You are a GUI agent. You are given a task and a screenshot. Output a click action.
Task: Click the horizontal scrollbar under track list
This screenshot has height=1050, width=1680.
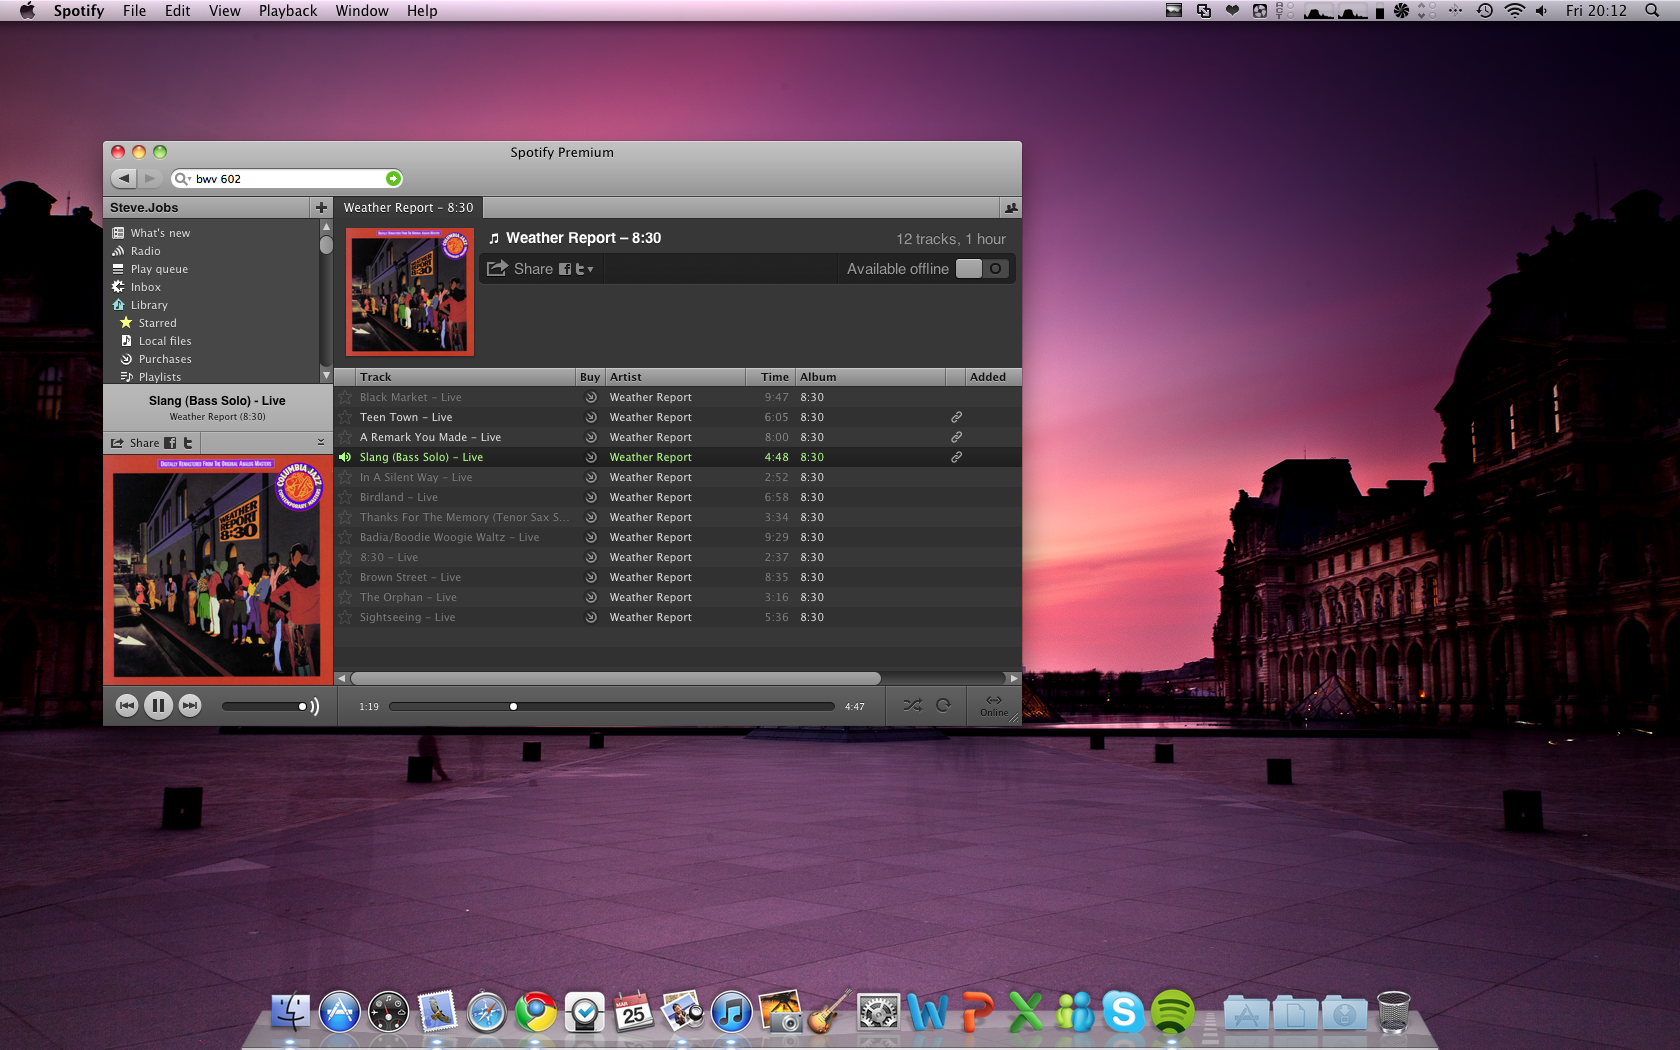coord(615,678)
